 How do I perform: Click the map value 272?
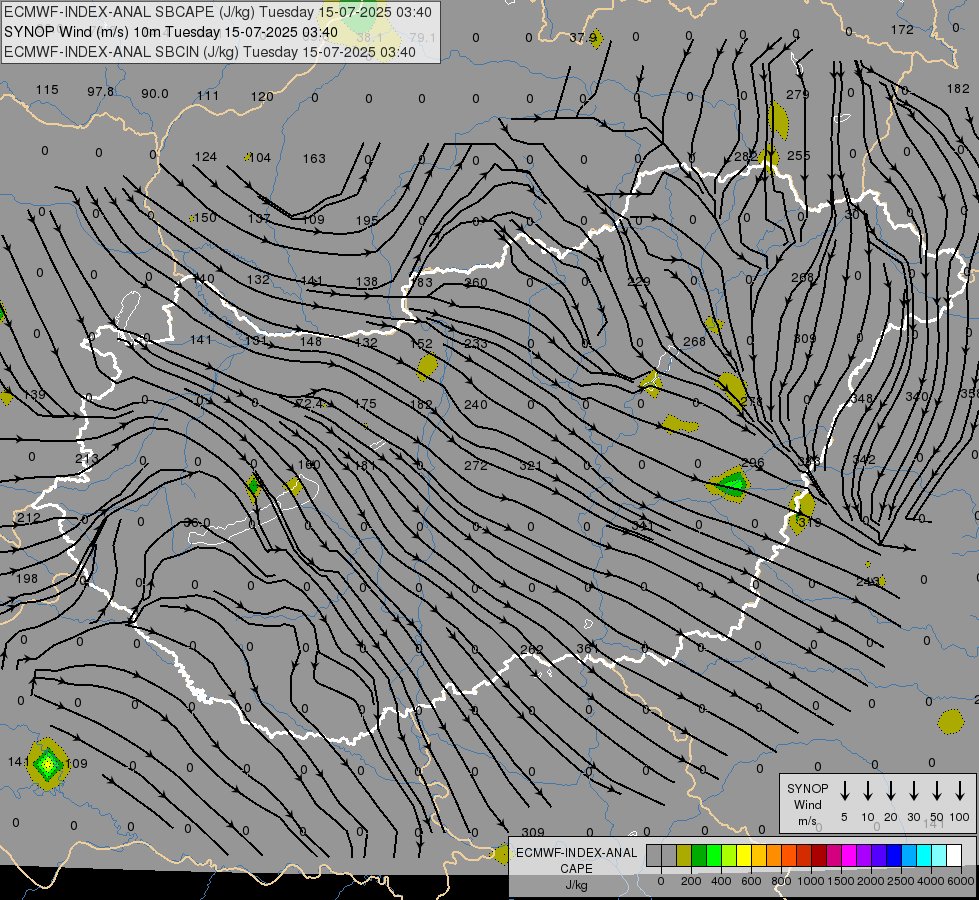point(476,465)
